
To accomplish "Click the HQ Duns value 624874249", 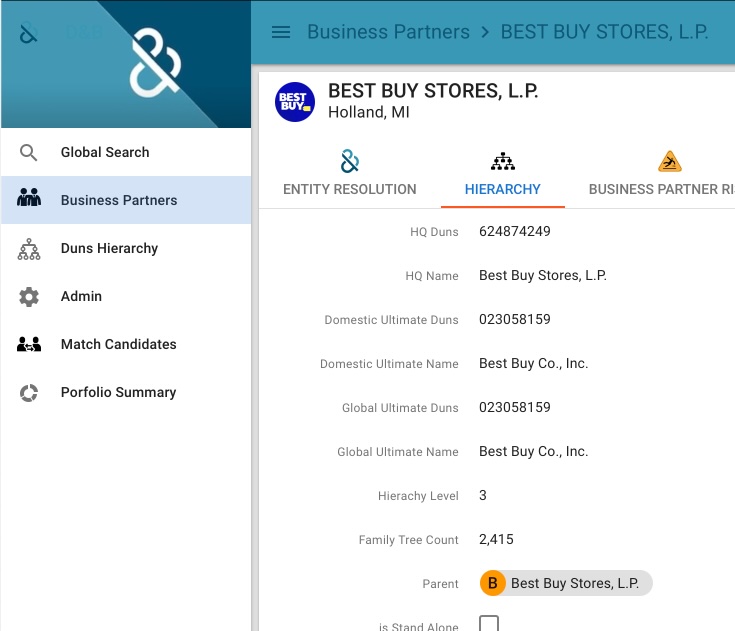I will click(515, 231).
